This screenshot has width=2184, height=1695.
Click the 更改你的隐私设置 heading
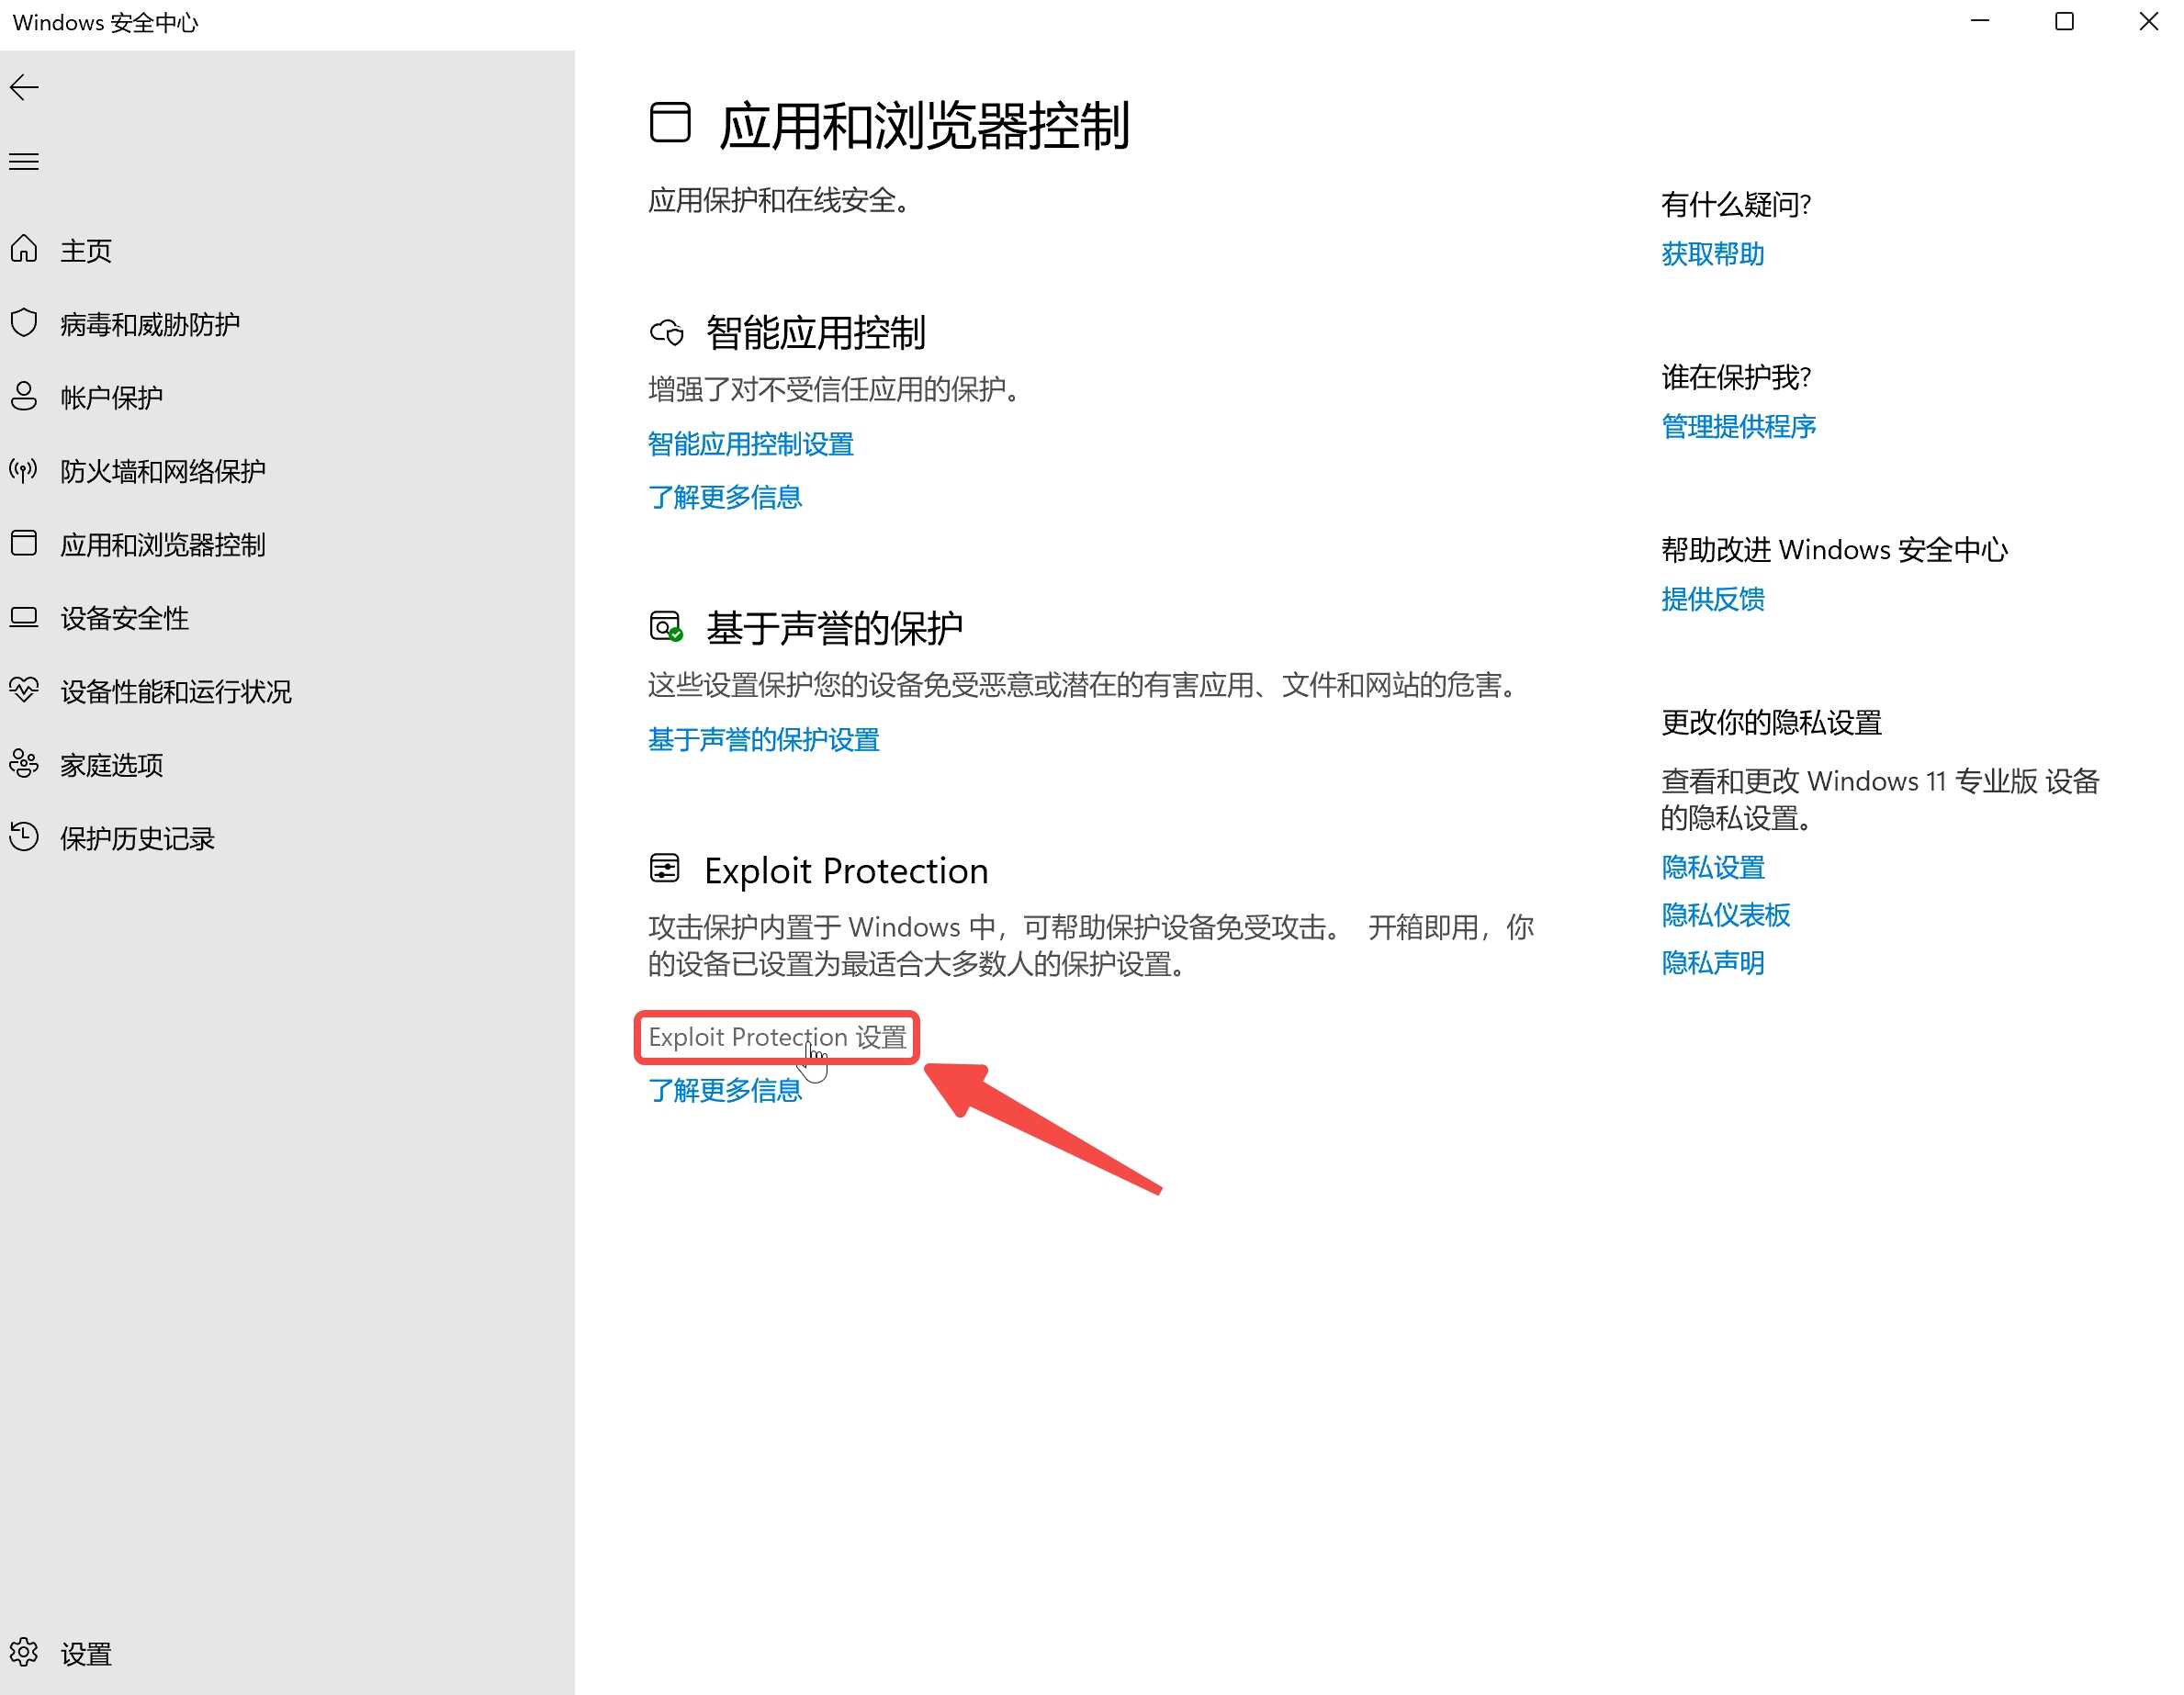(x=1772, y=722)
